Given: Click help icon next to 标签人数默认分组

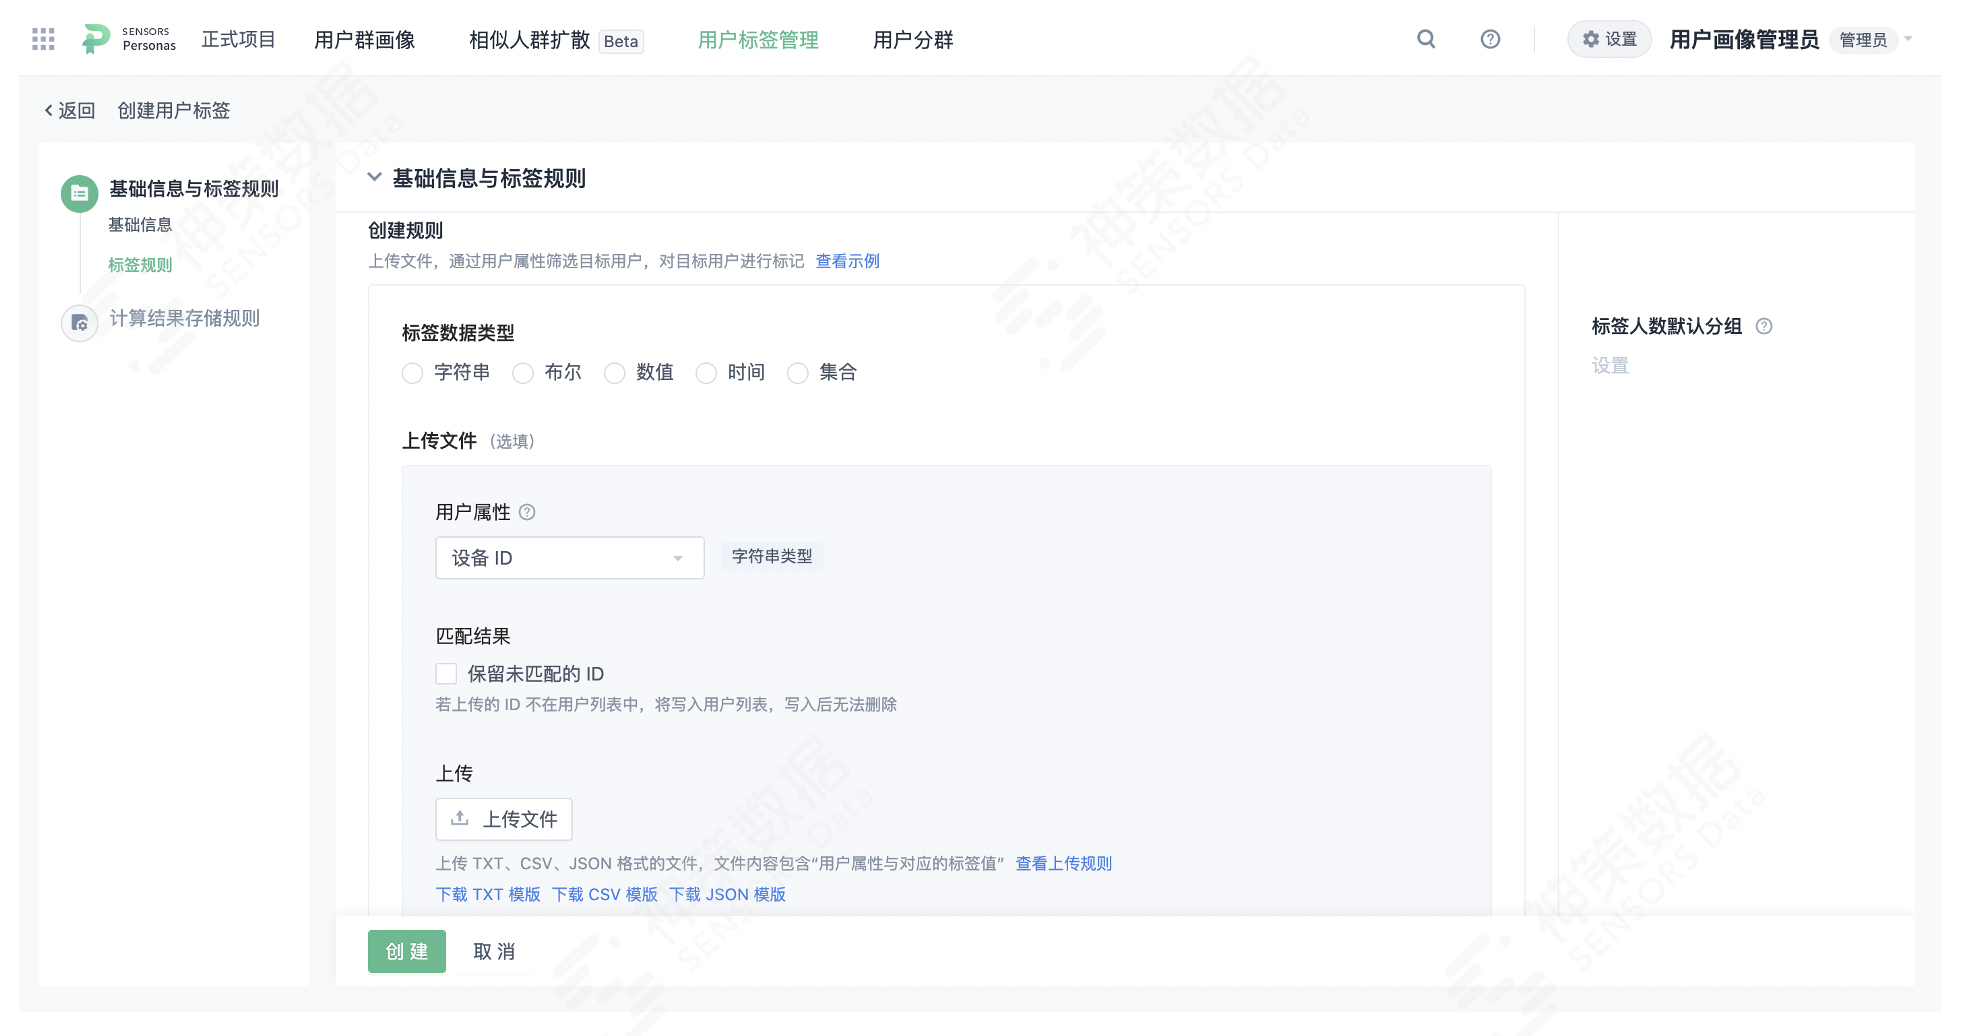Looking at the screenshot, I should pos(1764,326).
